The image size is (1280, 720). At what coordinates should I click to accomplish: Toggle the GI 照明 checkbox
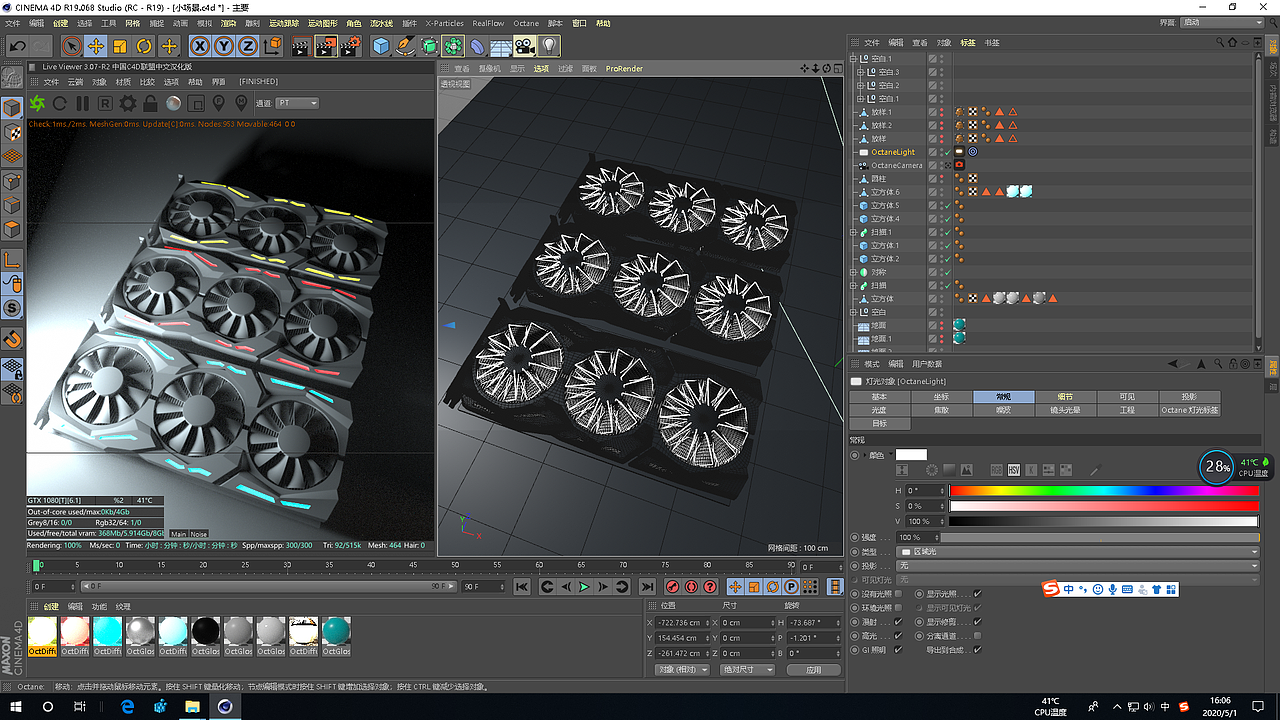point(898,650)
